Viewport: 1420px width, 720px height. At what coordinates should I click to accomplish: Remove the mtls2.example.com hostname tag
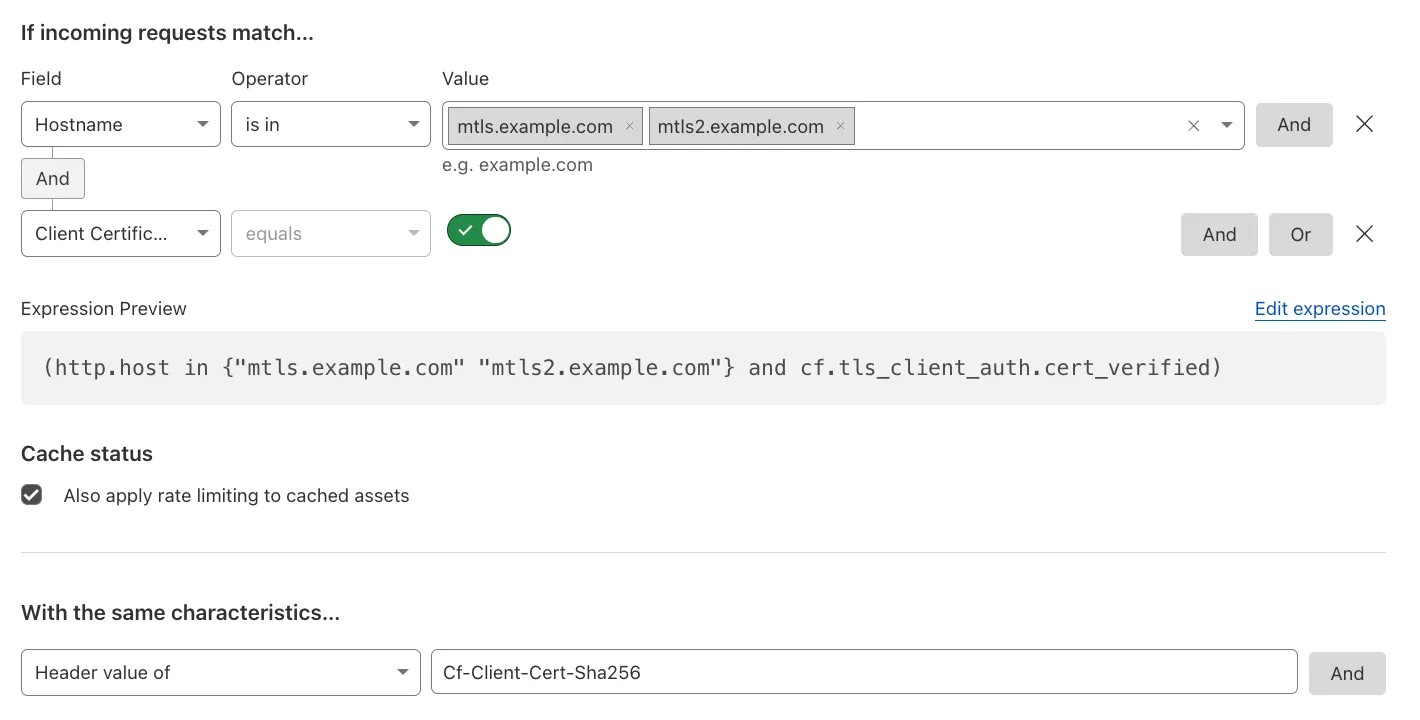coord(839,126)
